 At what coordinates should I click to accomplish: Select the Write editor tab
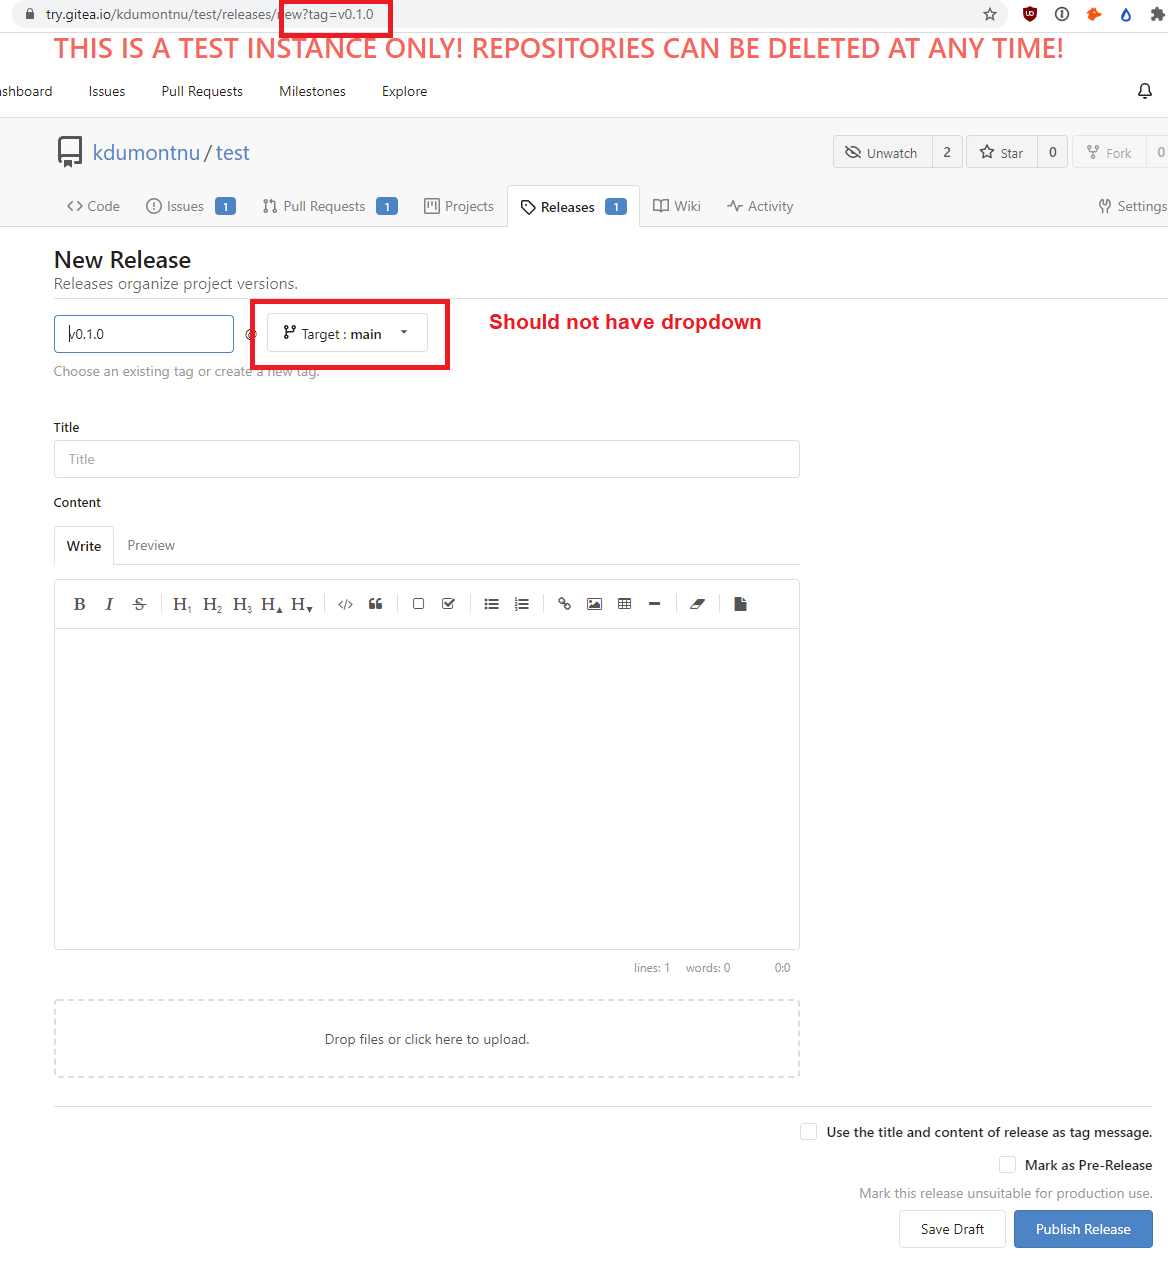(x=84, y=546)
